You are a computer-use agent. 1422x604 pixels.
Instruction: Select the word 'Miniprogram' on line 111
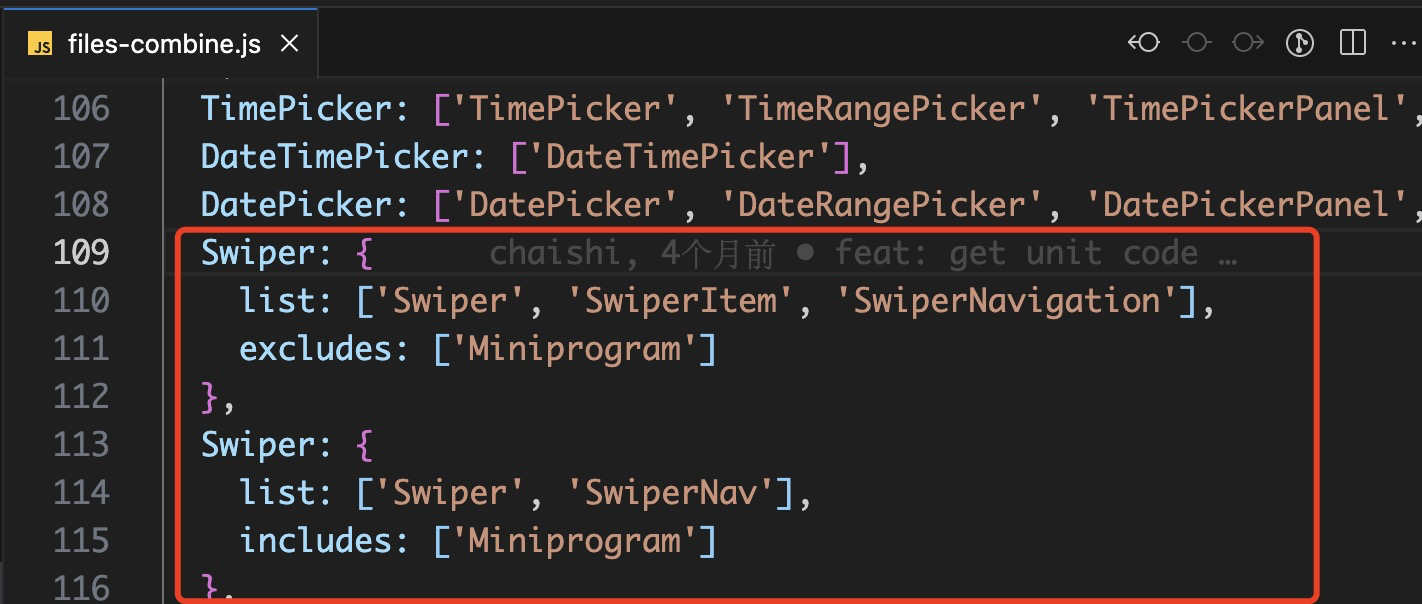point(575,347)
